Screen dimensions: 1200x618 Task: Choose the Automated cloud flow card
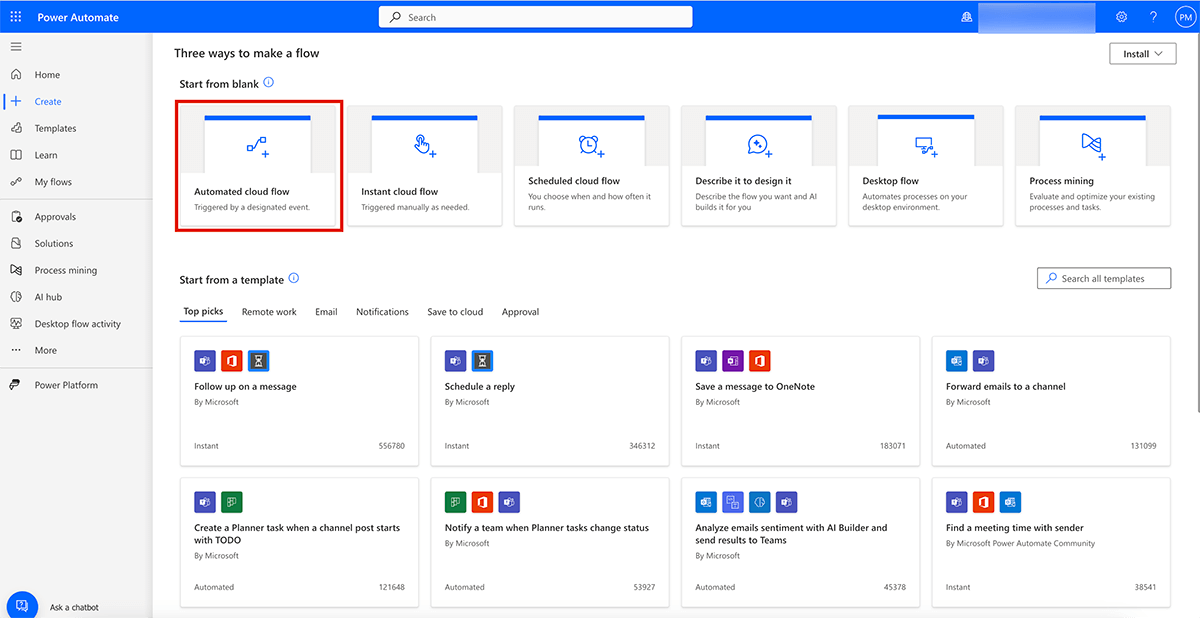259,166
